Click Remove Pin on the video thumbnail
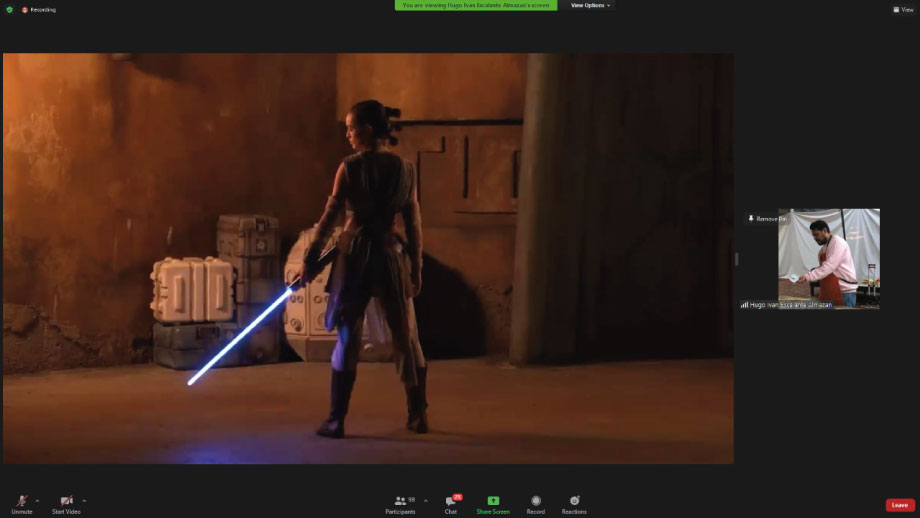 point(767,219)
